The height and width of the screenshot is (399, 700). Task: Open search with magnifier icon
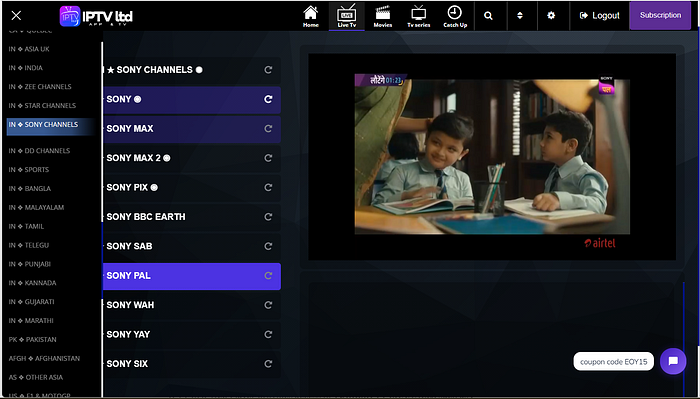click(x=488, y=16)
